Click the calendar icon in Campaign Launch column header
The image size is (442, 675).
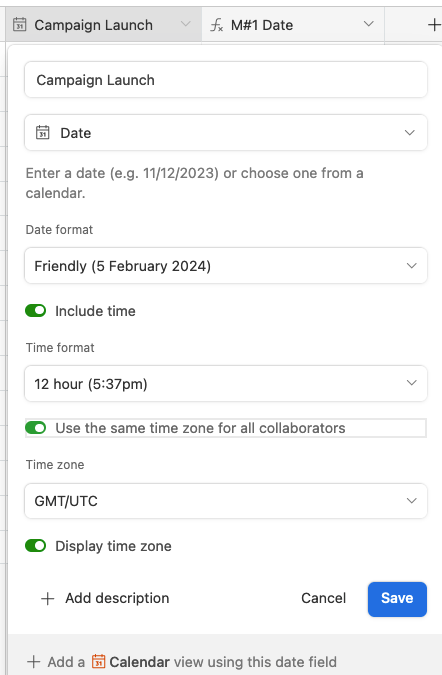[x=19, y=25]
